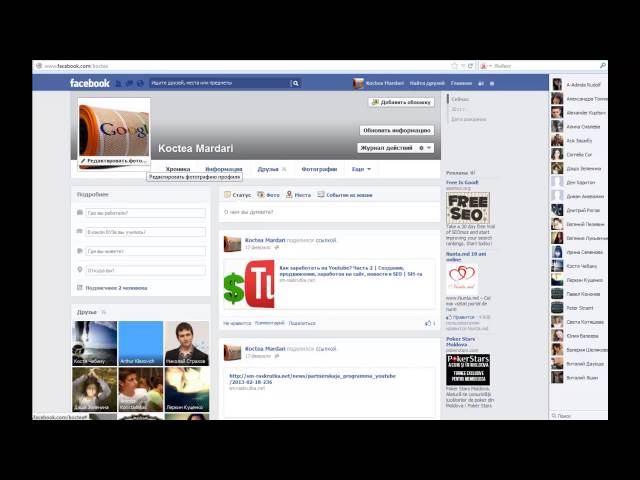The width and height of the screenshot is (640, 480).
Task: Open Друзья section header in sidebar
Action: click(87, 312)
